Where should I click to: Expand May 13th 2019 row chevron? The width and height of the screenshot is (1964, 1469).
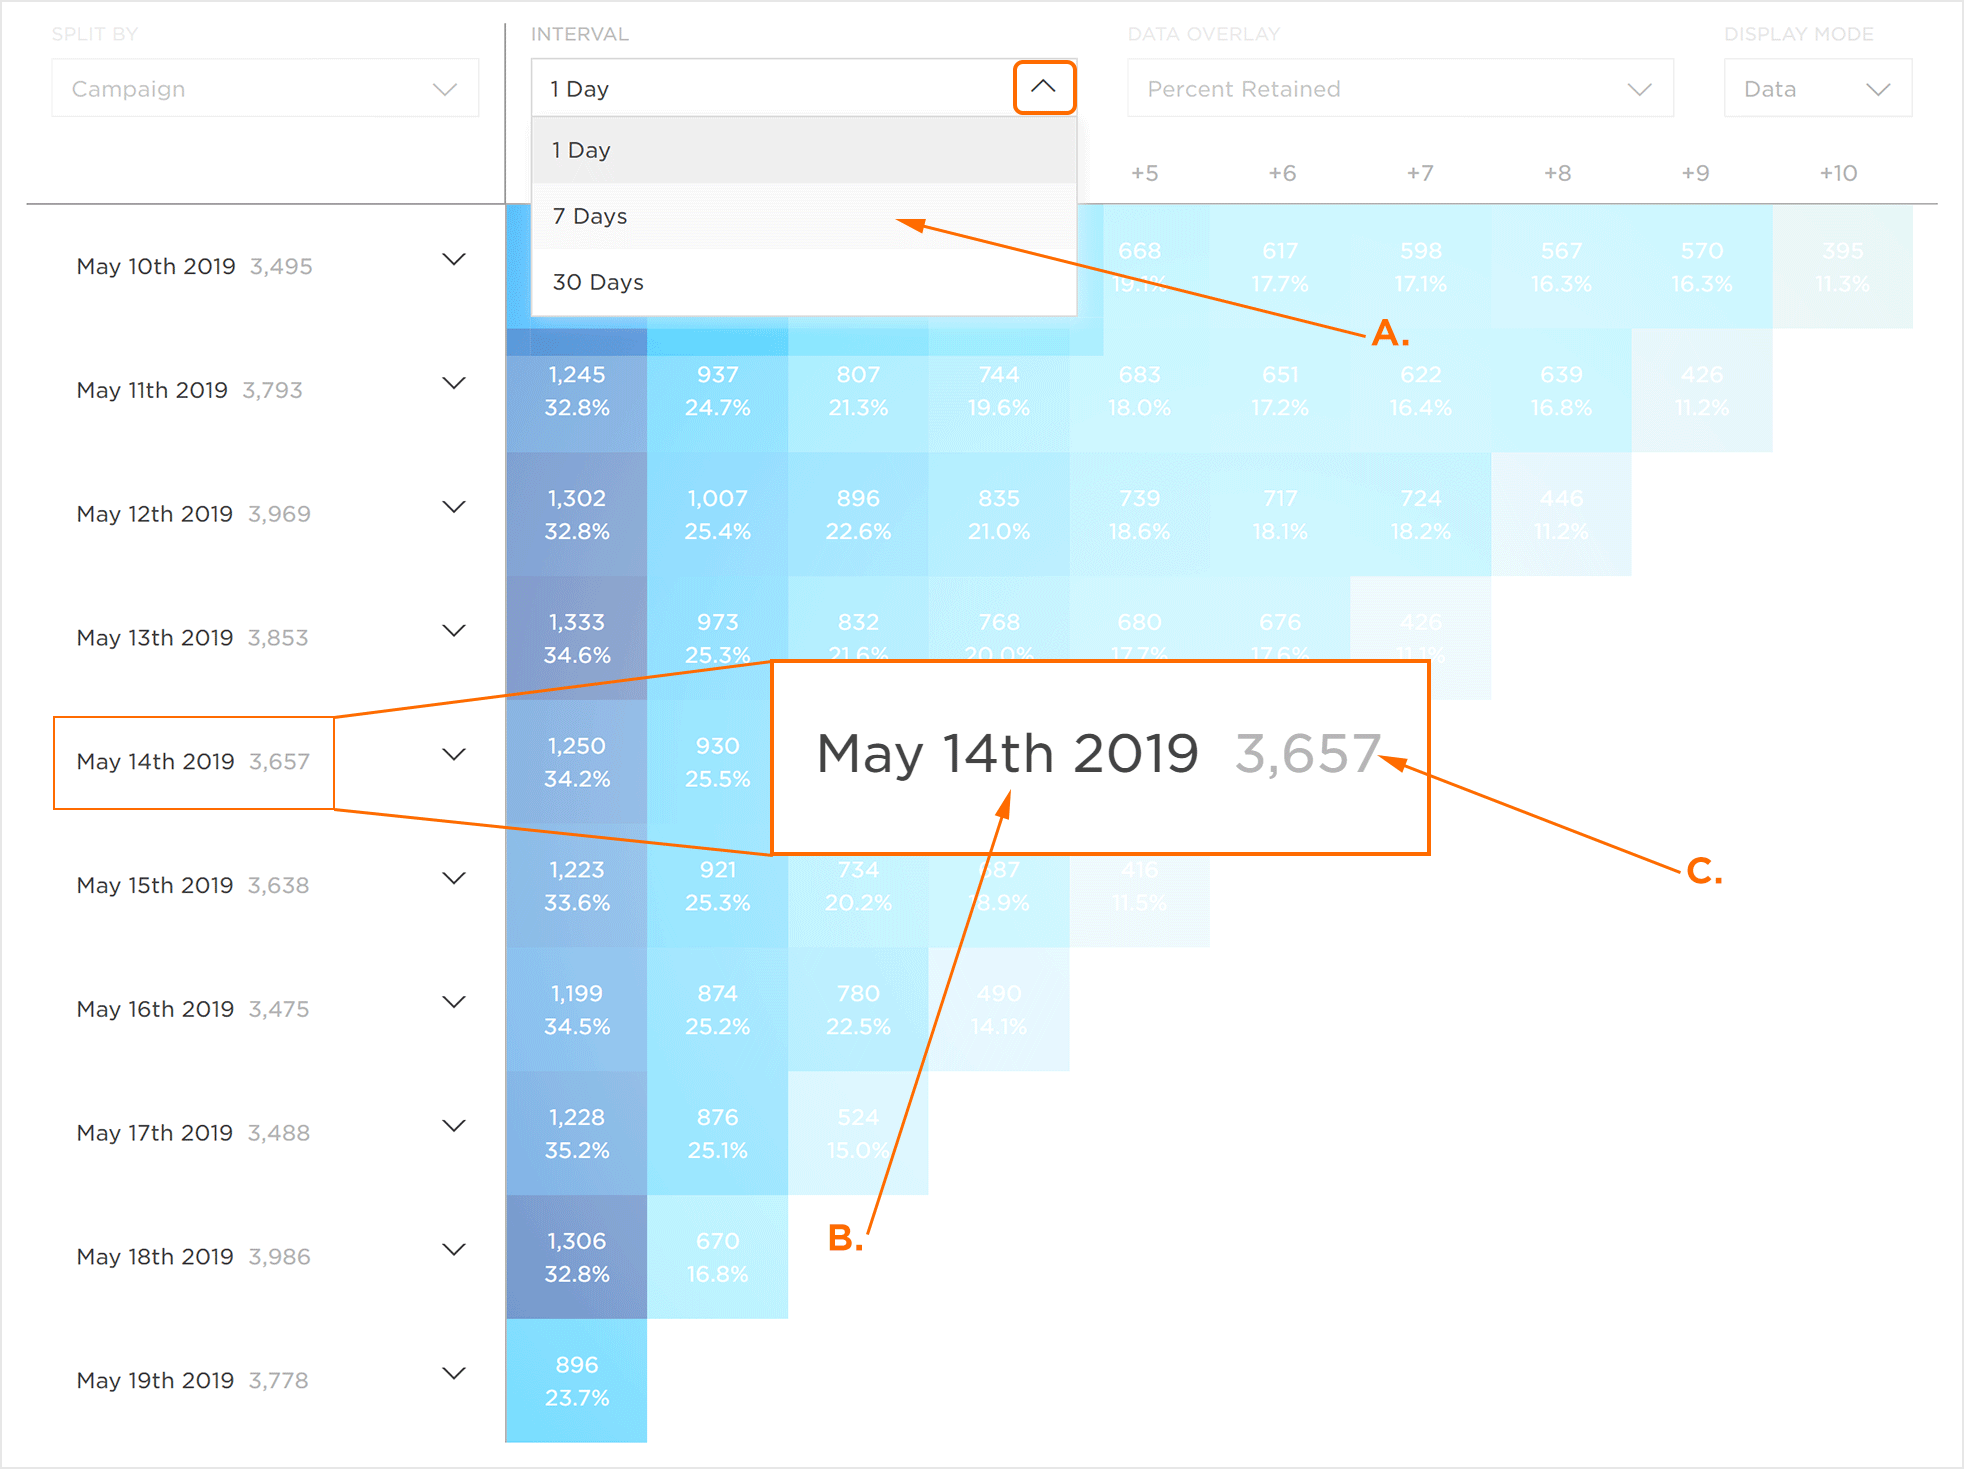point(454,631)
